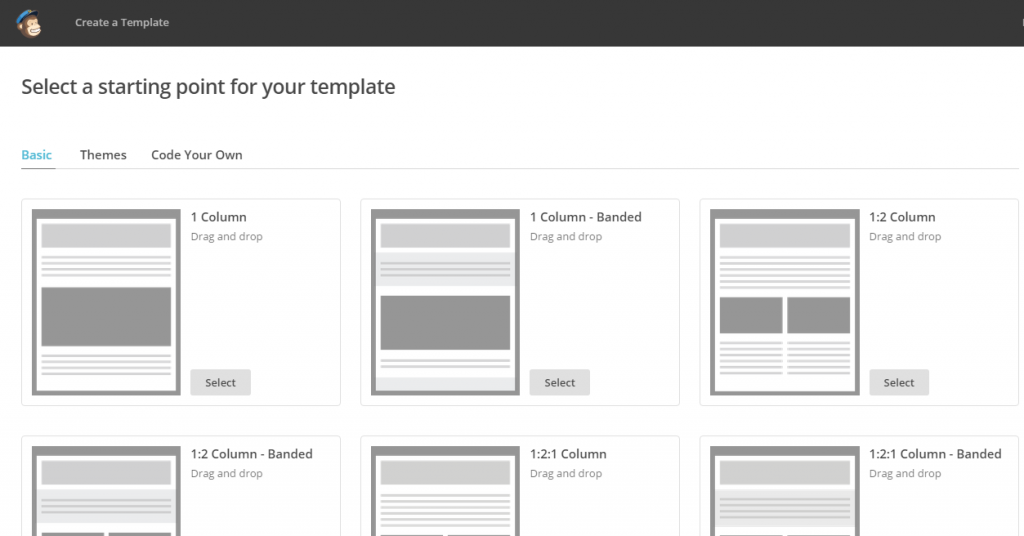Screen dimensions: 1024x536
Task: Click the 1:2:1 Column - Banded layout thumbnail
Action: 784,491
